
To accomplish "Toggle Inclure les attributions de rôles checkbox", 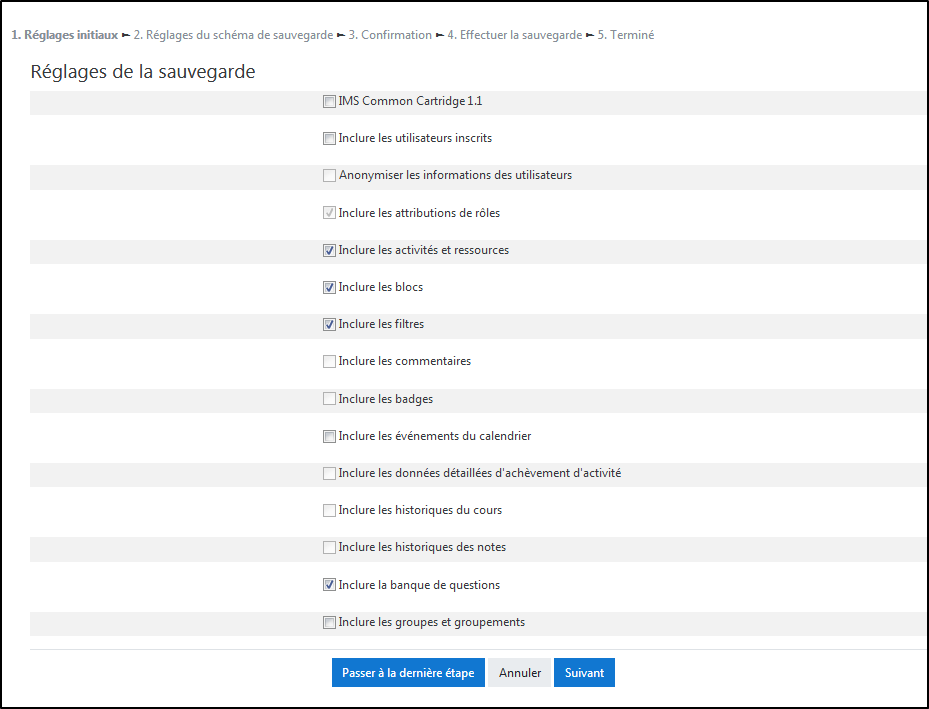I will 329,213.
